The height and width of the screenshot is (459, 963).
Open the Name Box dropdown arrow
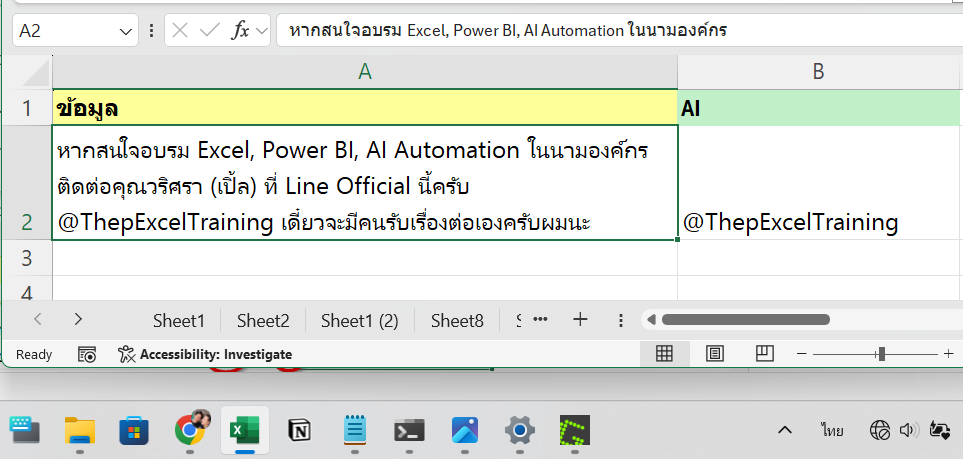click(126, 31)
